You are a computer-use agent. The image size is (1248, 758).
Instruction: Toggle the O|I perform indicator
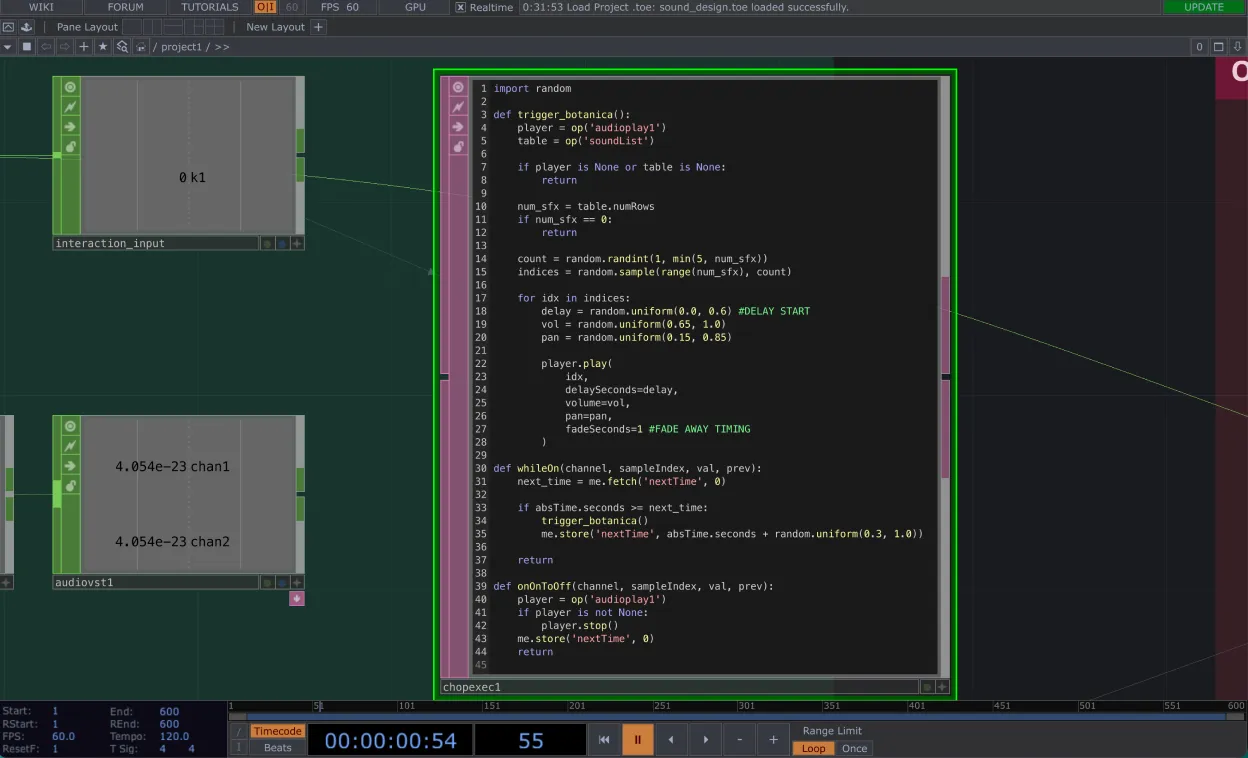pos(265,7)
